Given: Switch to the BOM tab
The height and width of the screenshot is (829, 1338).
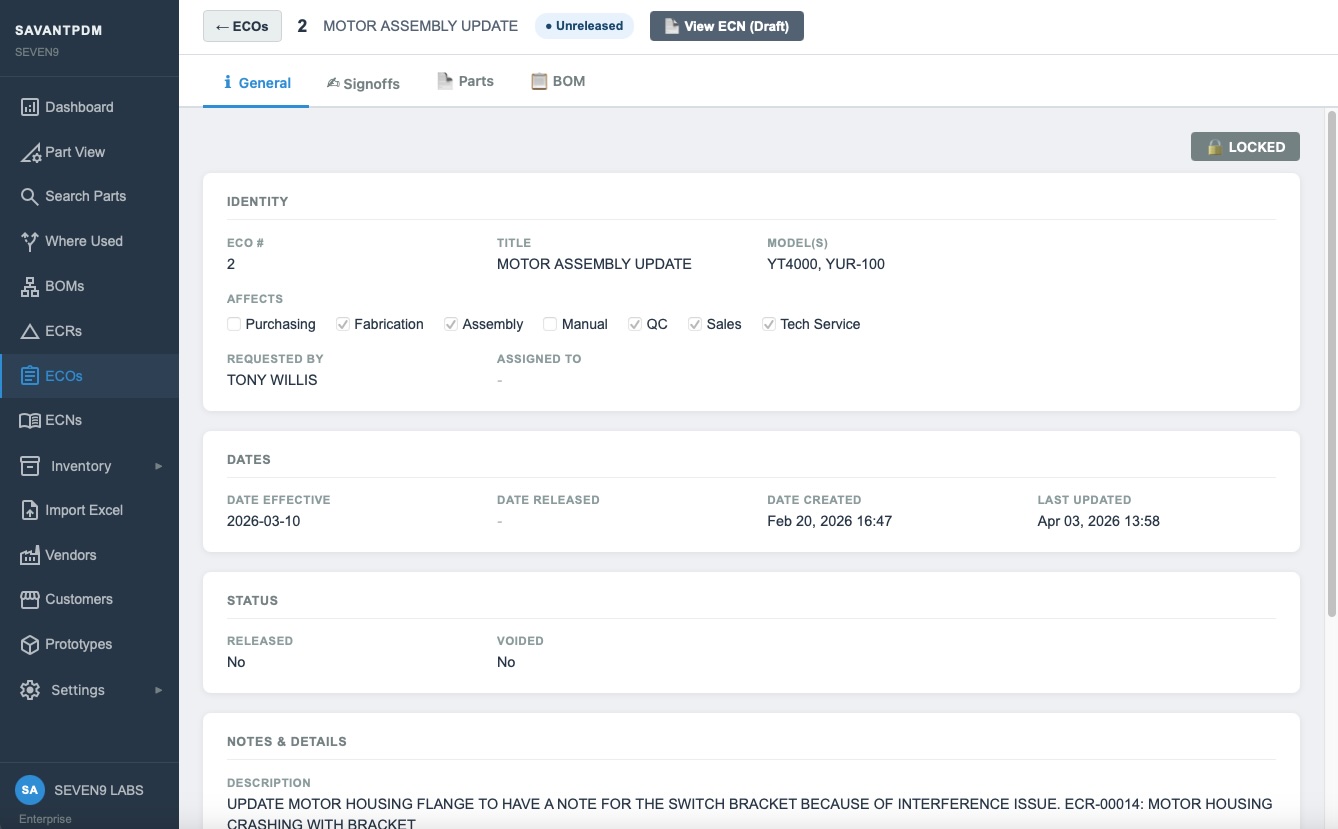Looking at the screenshot, I should pyautogui.click(x=557, y=81).
